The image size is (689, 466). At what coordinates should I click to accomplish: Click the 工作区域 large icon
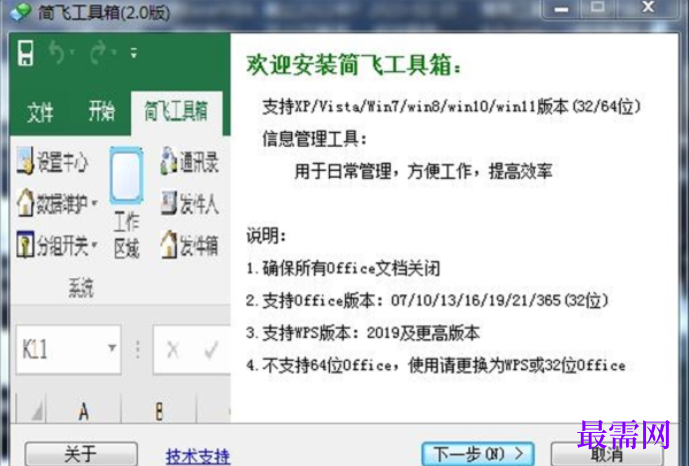pyautogui.click(x=126, y=176)
